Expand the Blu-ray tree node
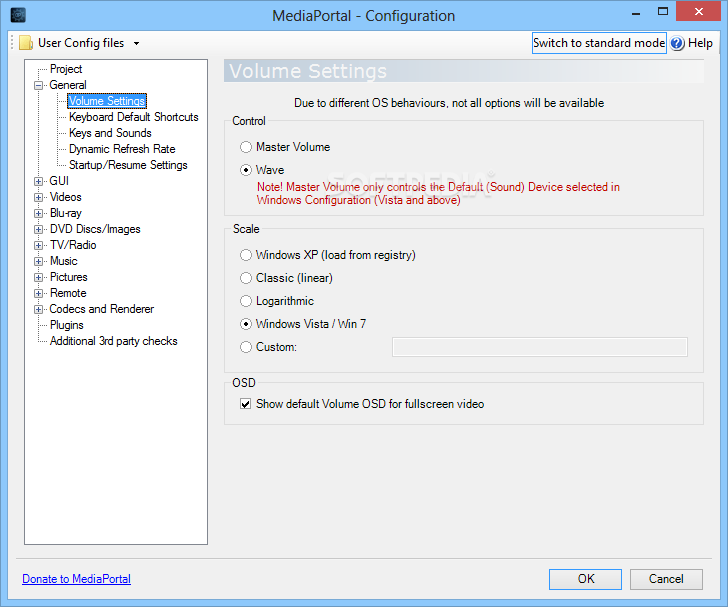Screen dimensions: 728x607 tap(39, 213)
